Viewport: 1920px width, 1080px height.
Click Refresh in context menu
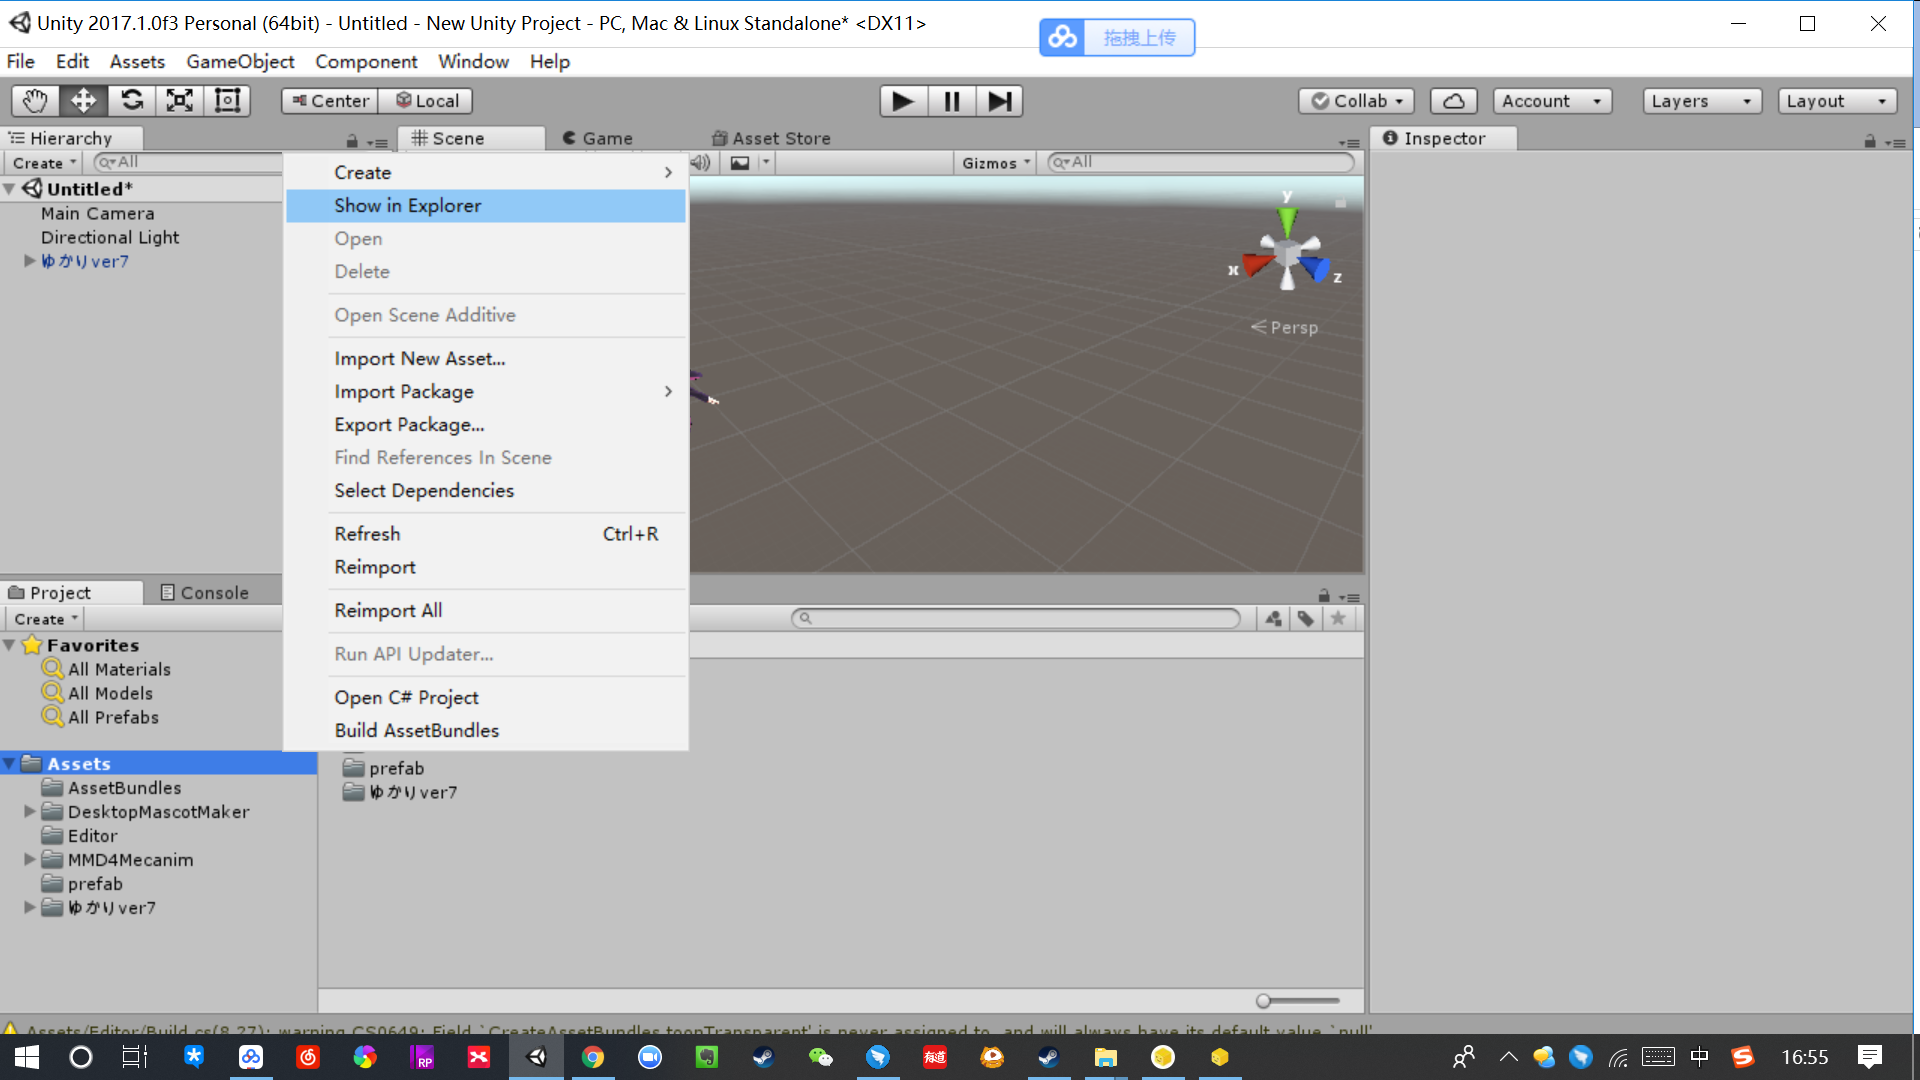pos(486,534)
